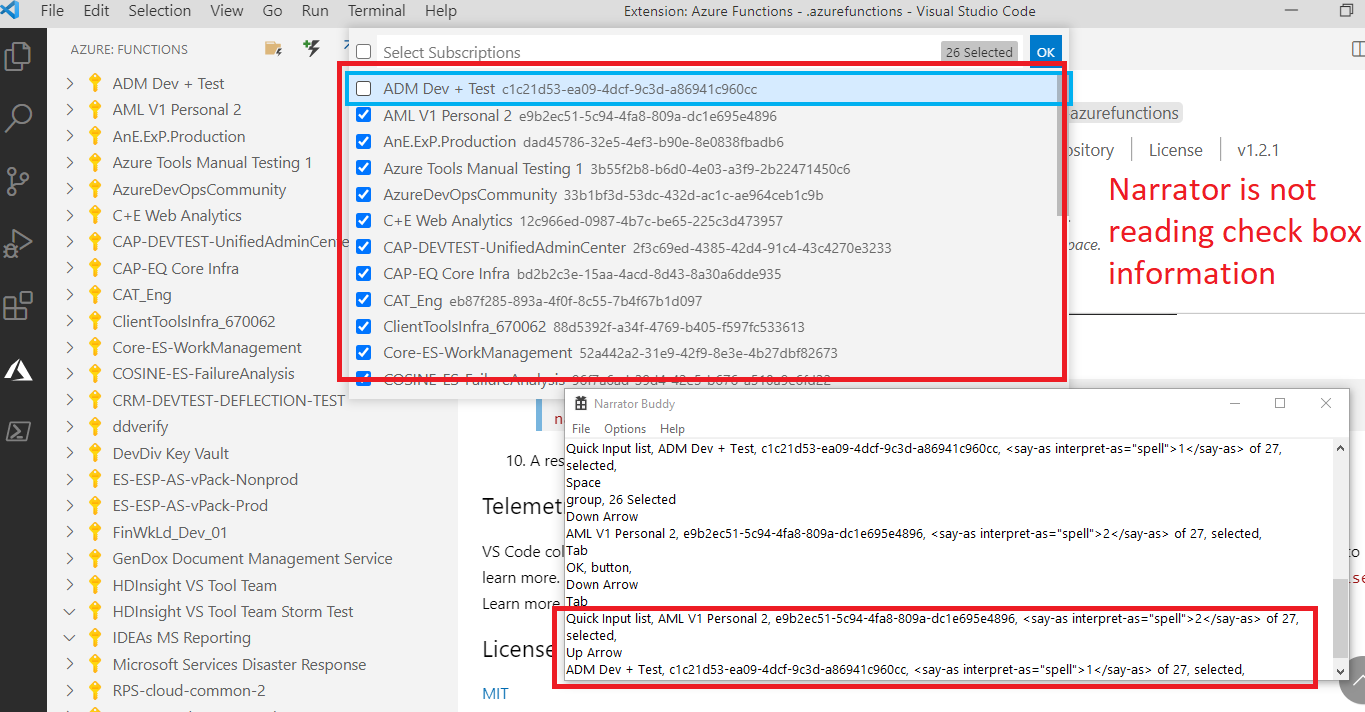
Task: Collapse HDInsight VS Tool Team Storm Test
Action: click(x=70, y=612)
